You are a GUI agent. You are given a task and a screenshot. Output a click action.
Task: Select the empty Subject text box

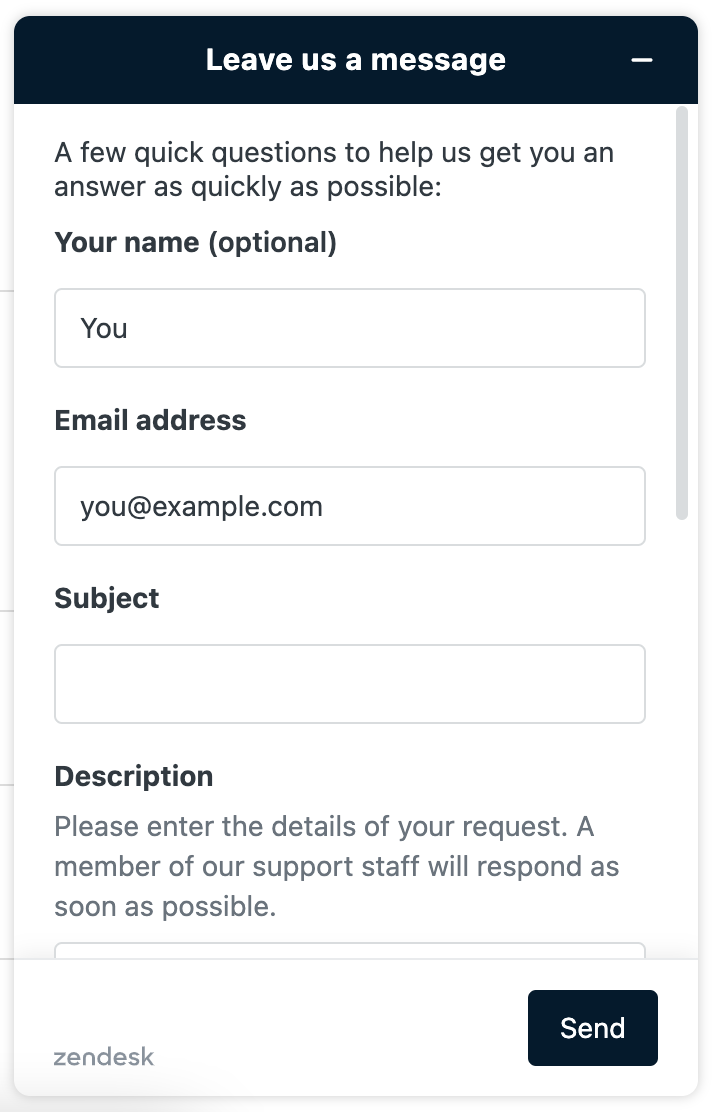(350, 684)
